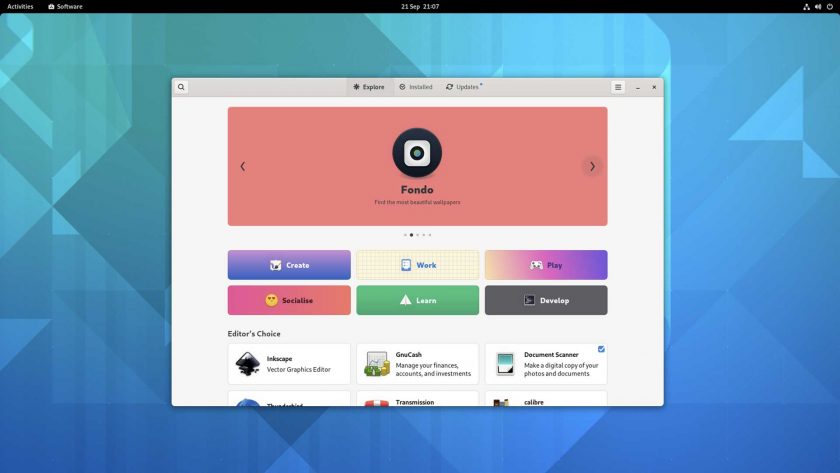
Task: Show previous featured app with left chevron
Action: tap(243, 167)
